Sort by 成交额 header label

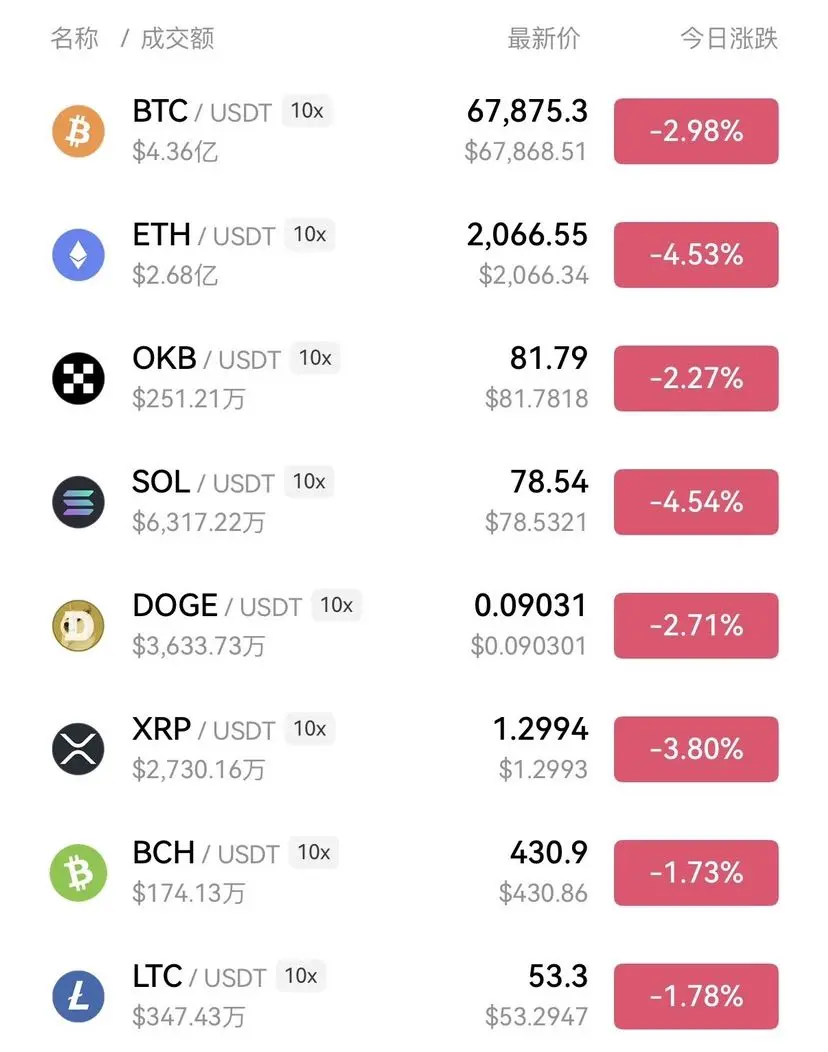click(177, 38)
